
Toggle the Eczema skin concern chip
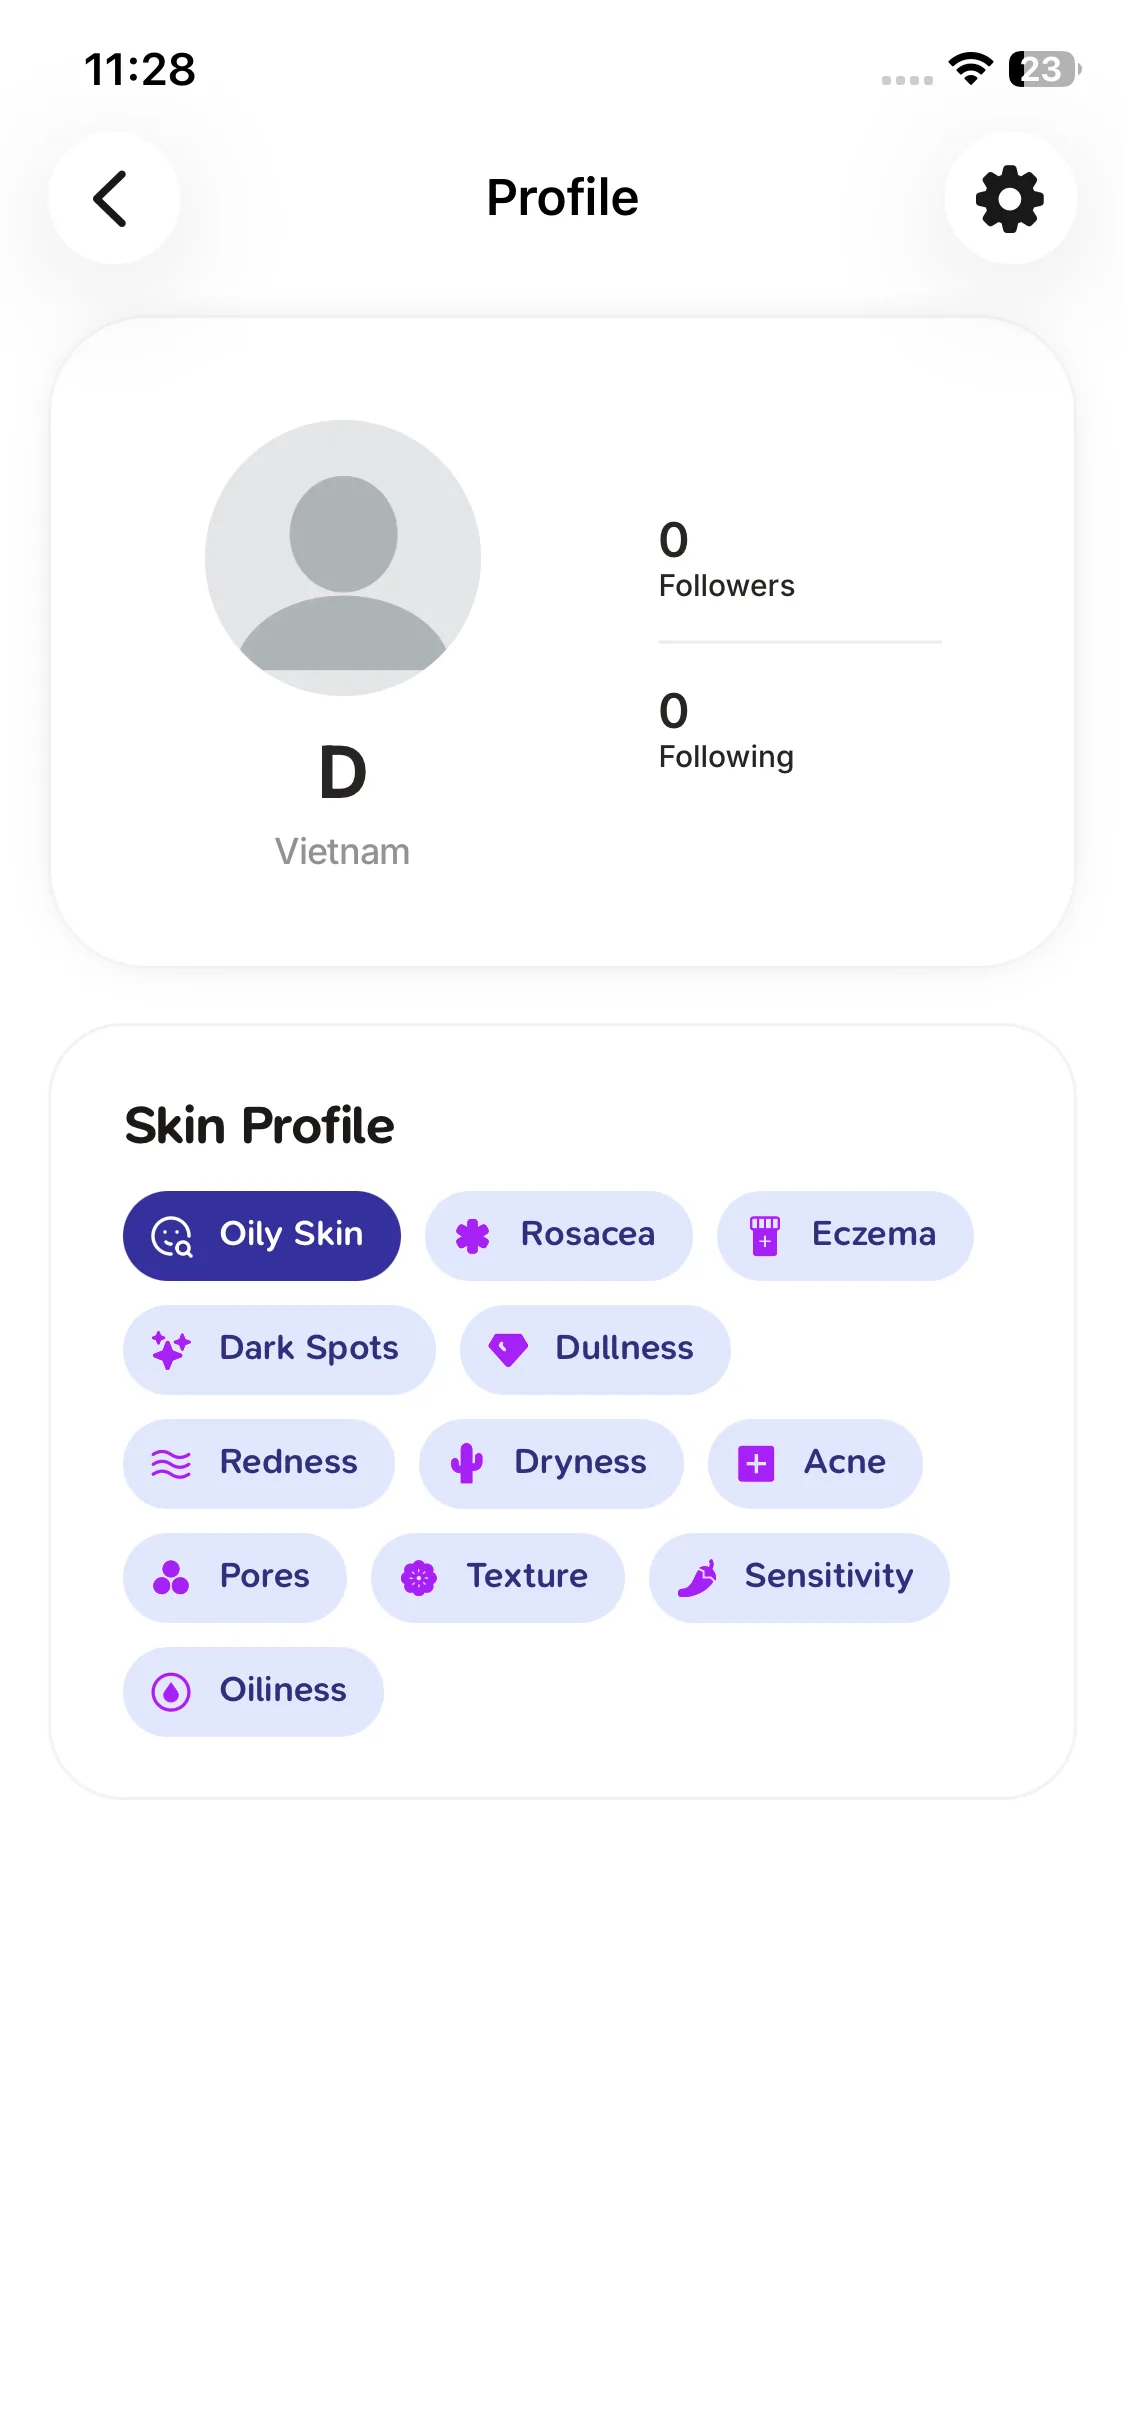coord(844,1235)
